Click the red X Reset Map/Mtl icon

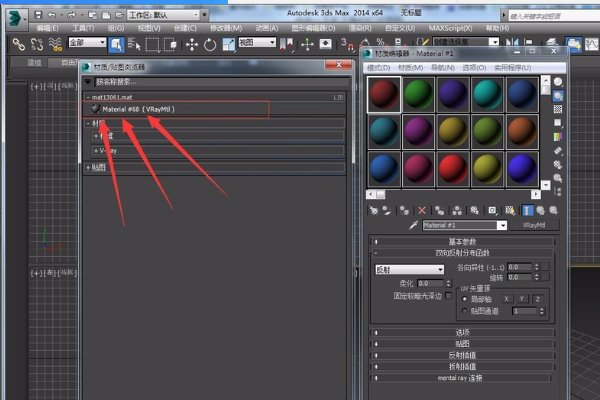click(422, 210)
